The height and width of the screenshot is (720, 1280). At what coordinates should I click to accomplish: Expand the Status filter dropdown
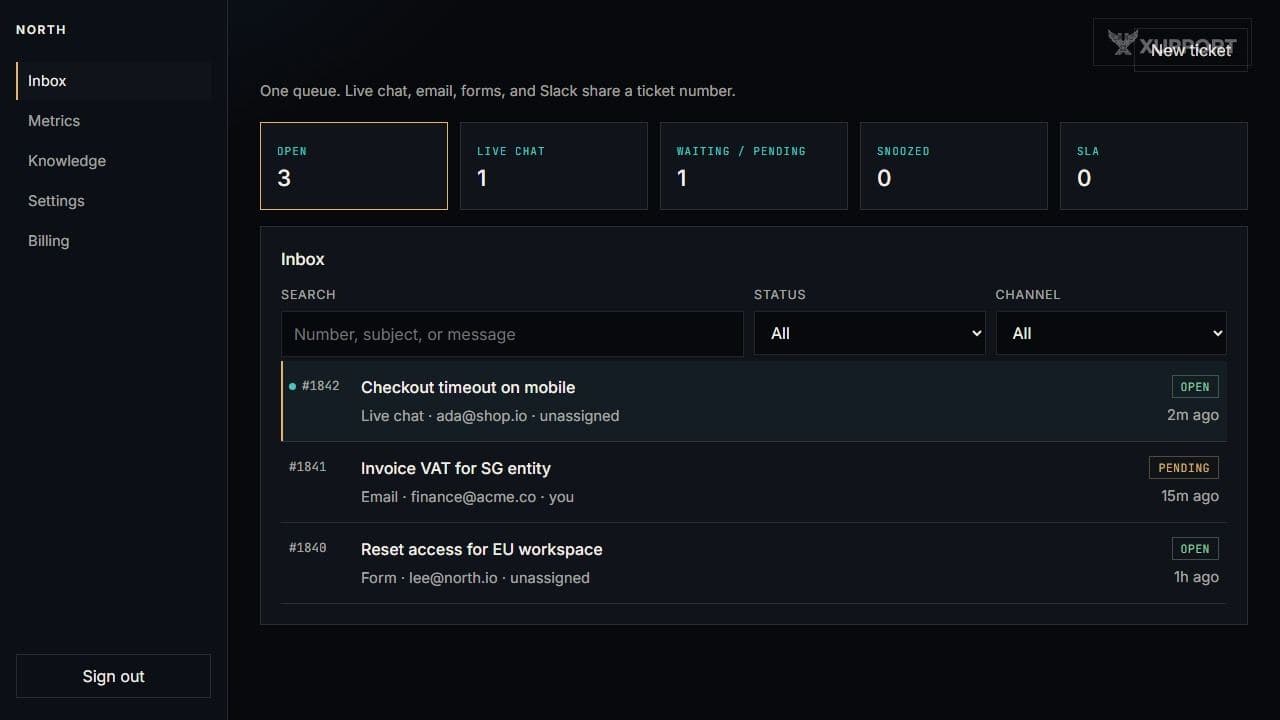point(869,334)
